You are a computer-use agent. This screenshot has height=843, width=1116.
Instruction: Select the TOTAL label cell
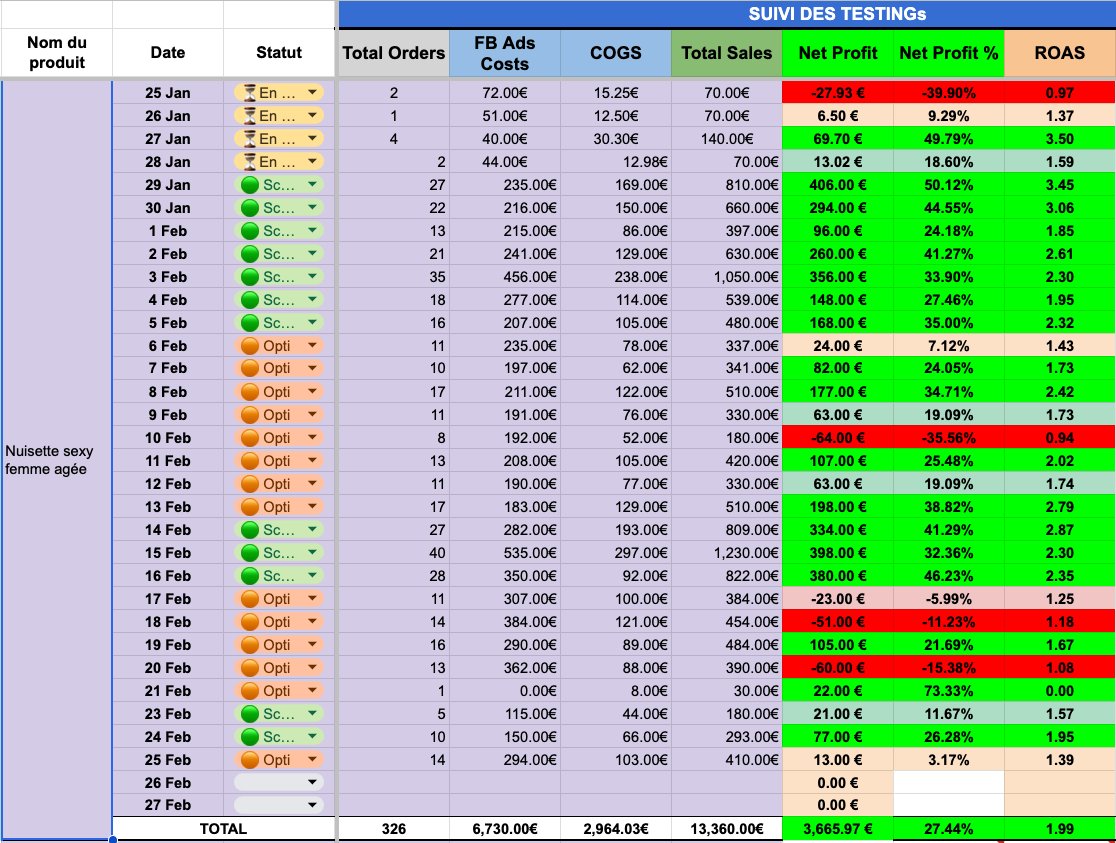223,828
